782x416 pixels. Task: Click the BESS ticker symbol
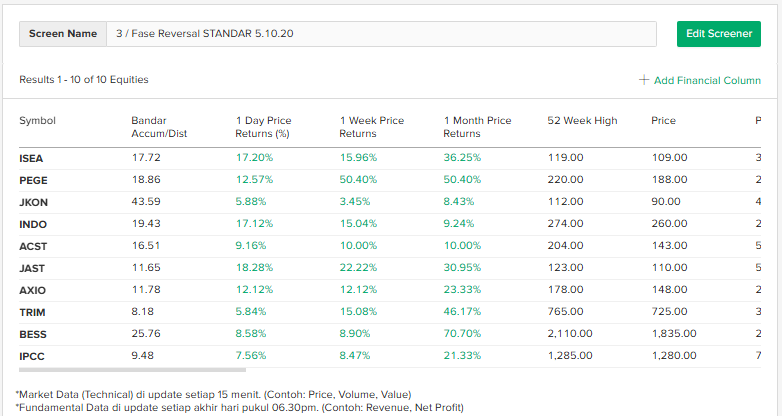[x=32, y=334]
